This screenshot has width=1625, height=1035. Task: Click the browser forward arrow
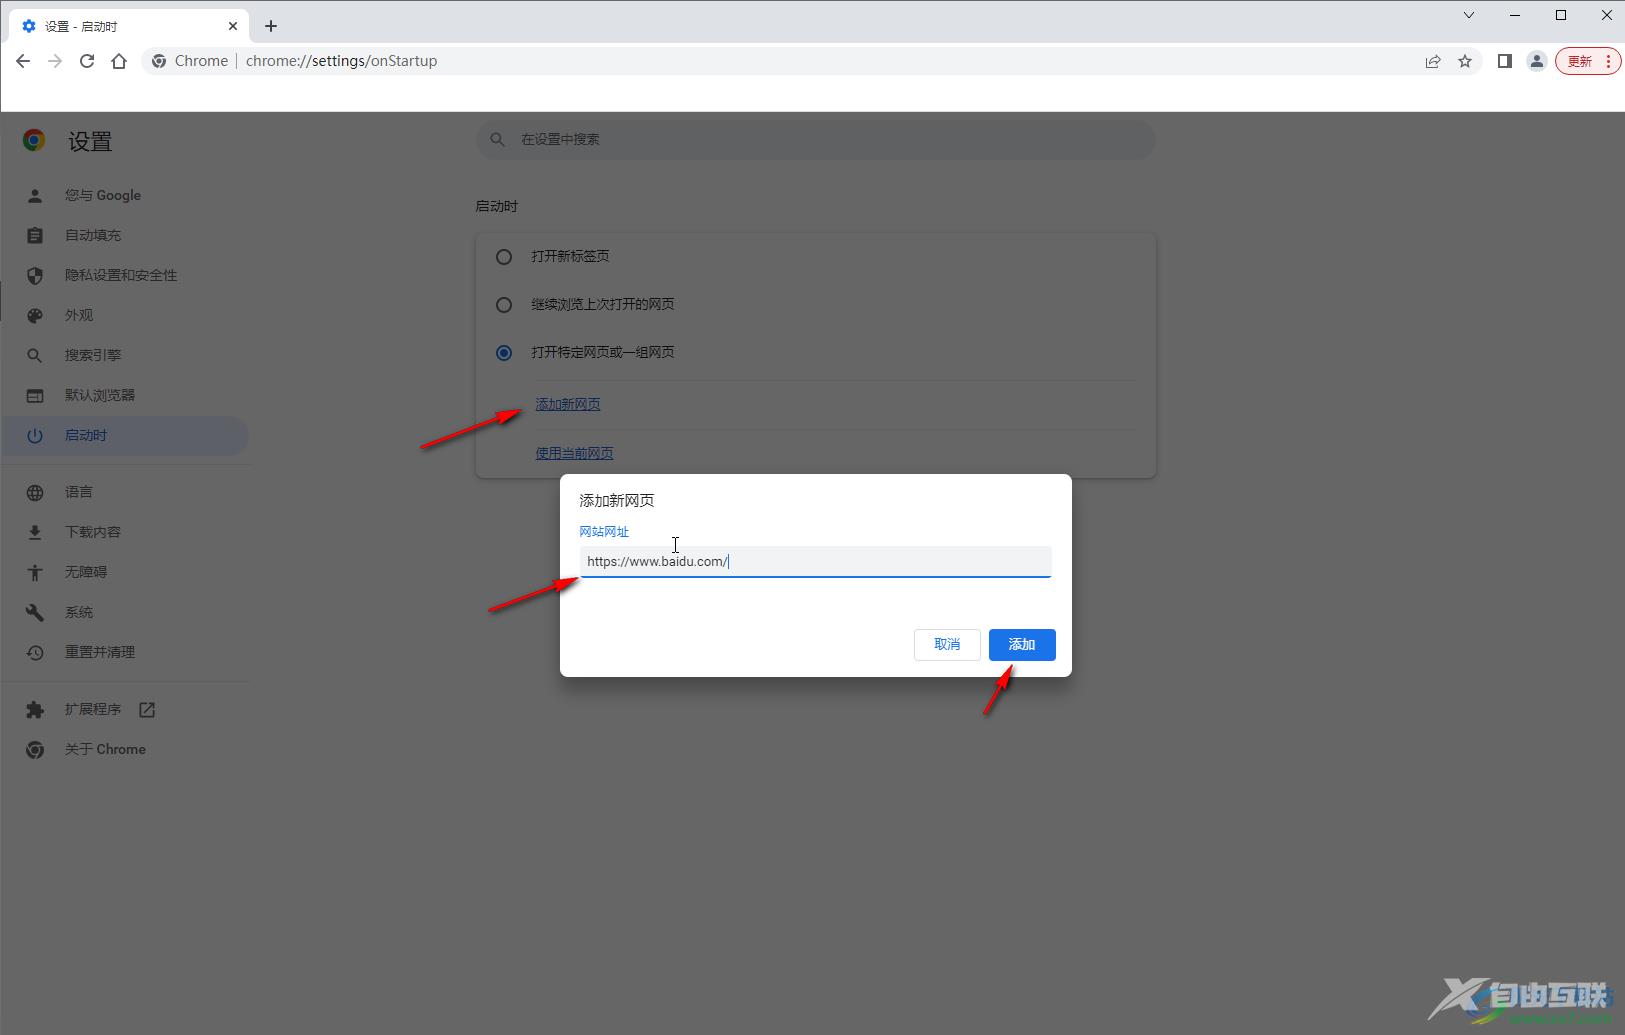coord(55,61)
